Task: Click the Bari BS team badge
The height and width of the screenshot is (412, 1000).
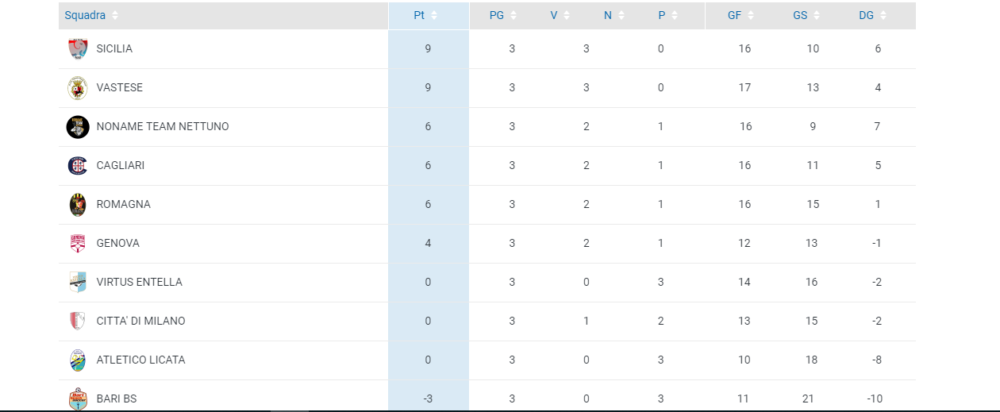Action: point(77,399)
